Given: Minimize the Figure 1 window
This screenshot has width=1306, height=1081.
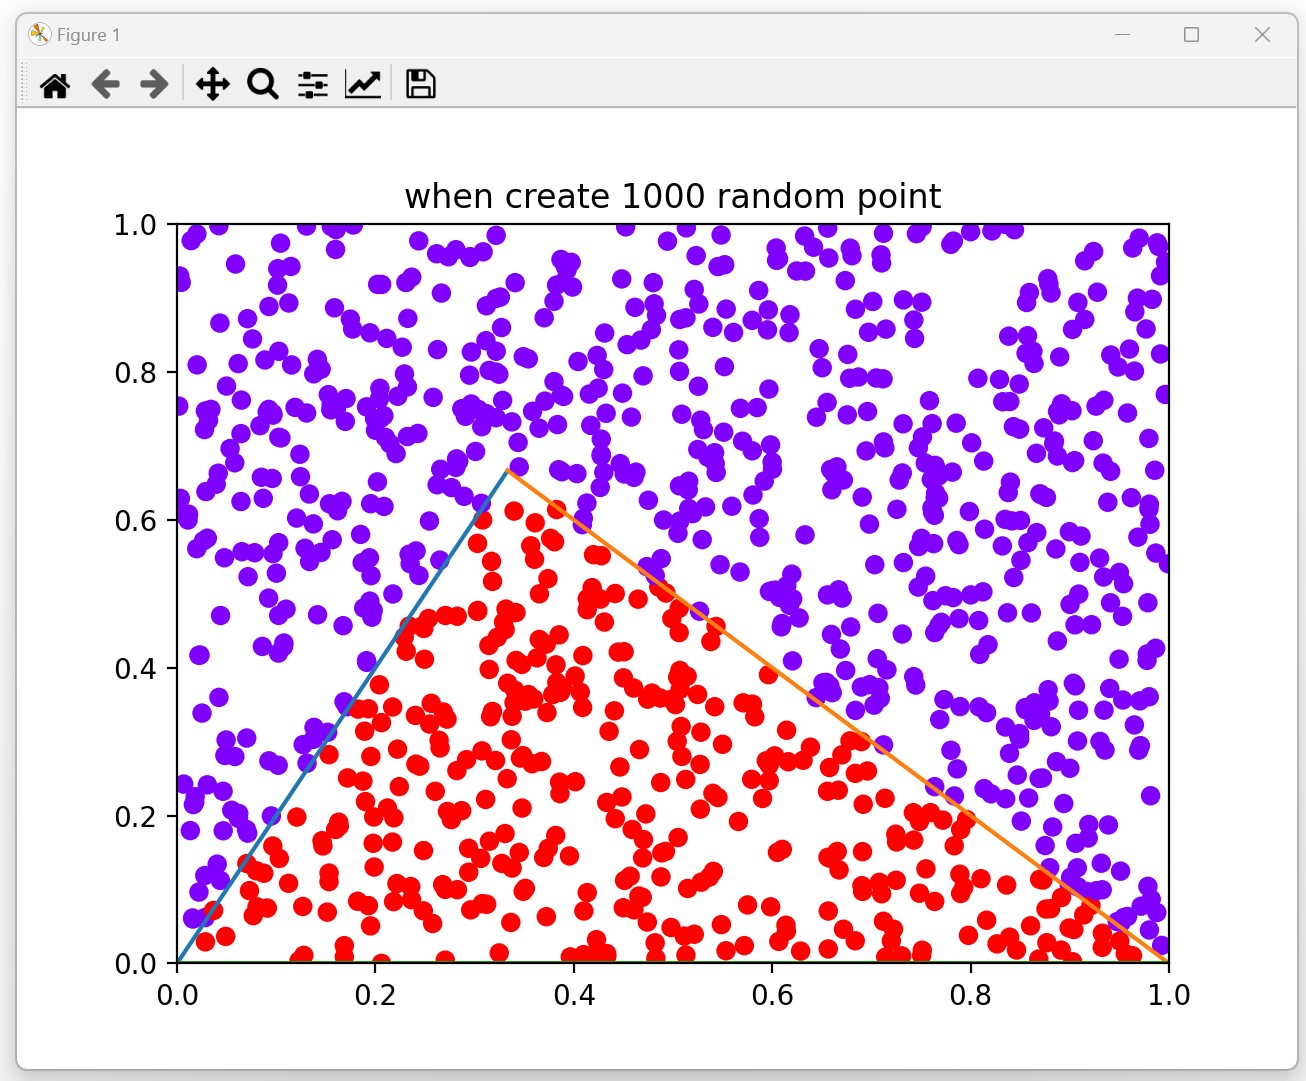Looking at the screenshot, I should (1122, 35).
